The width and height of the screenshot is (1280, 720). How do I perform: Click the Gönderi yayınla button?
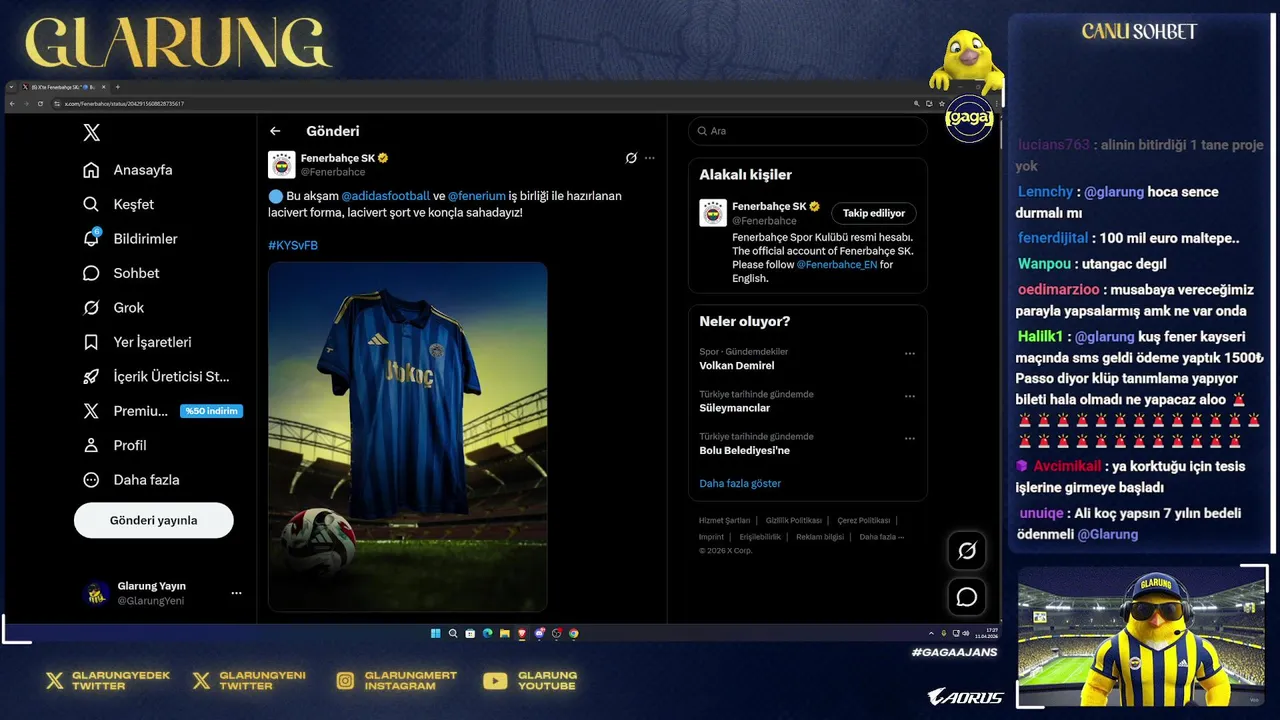click(x=154, y=520)
